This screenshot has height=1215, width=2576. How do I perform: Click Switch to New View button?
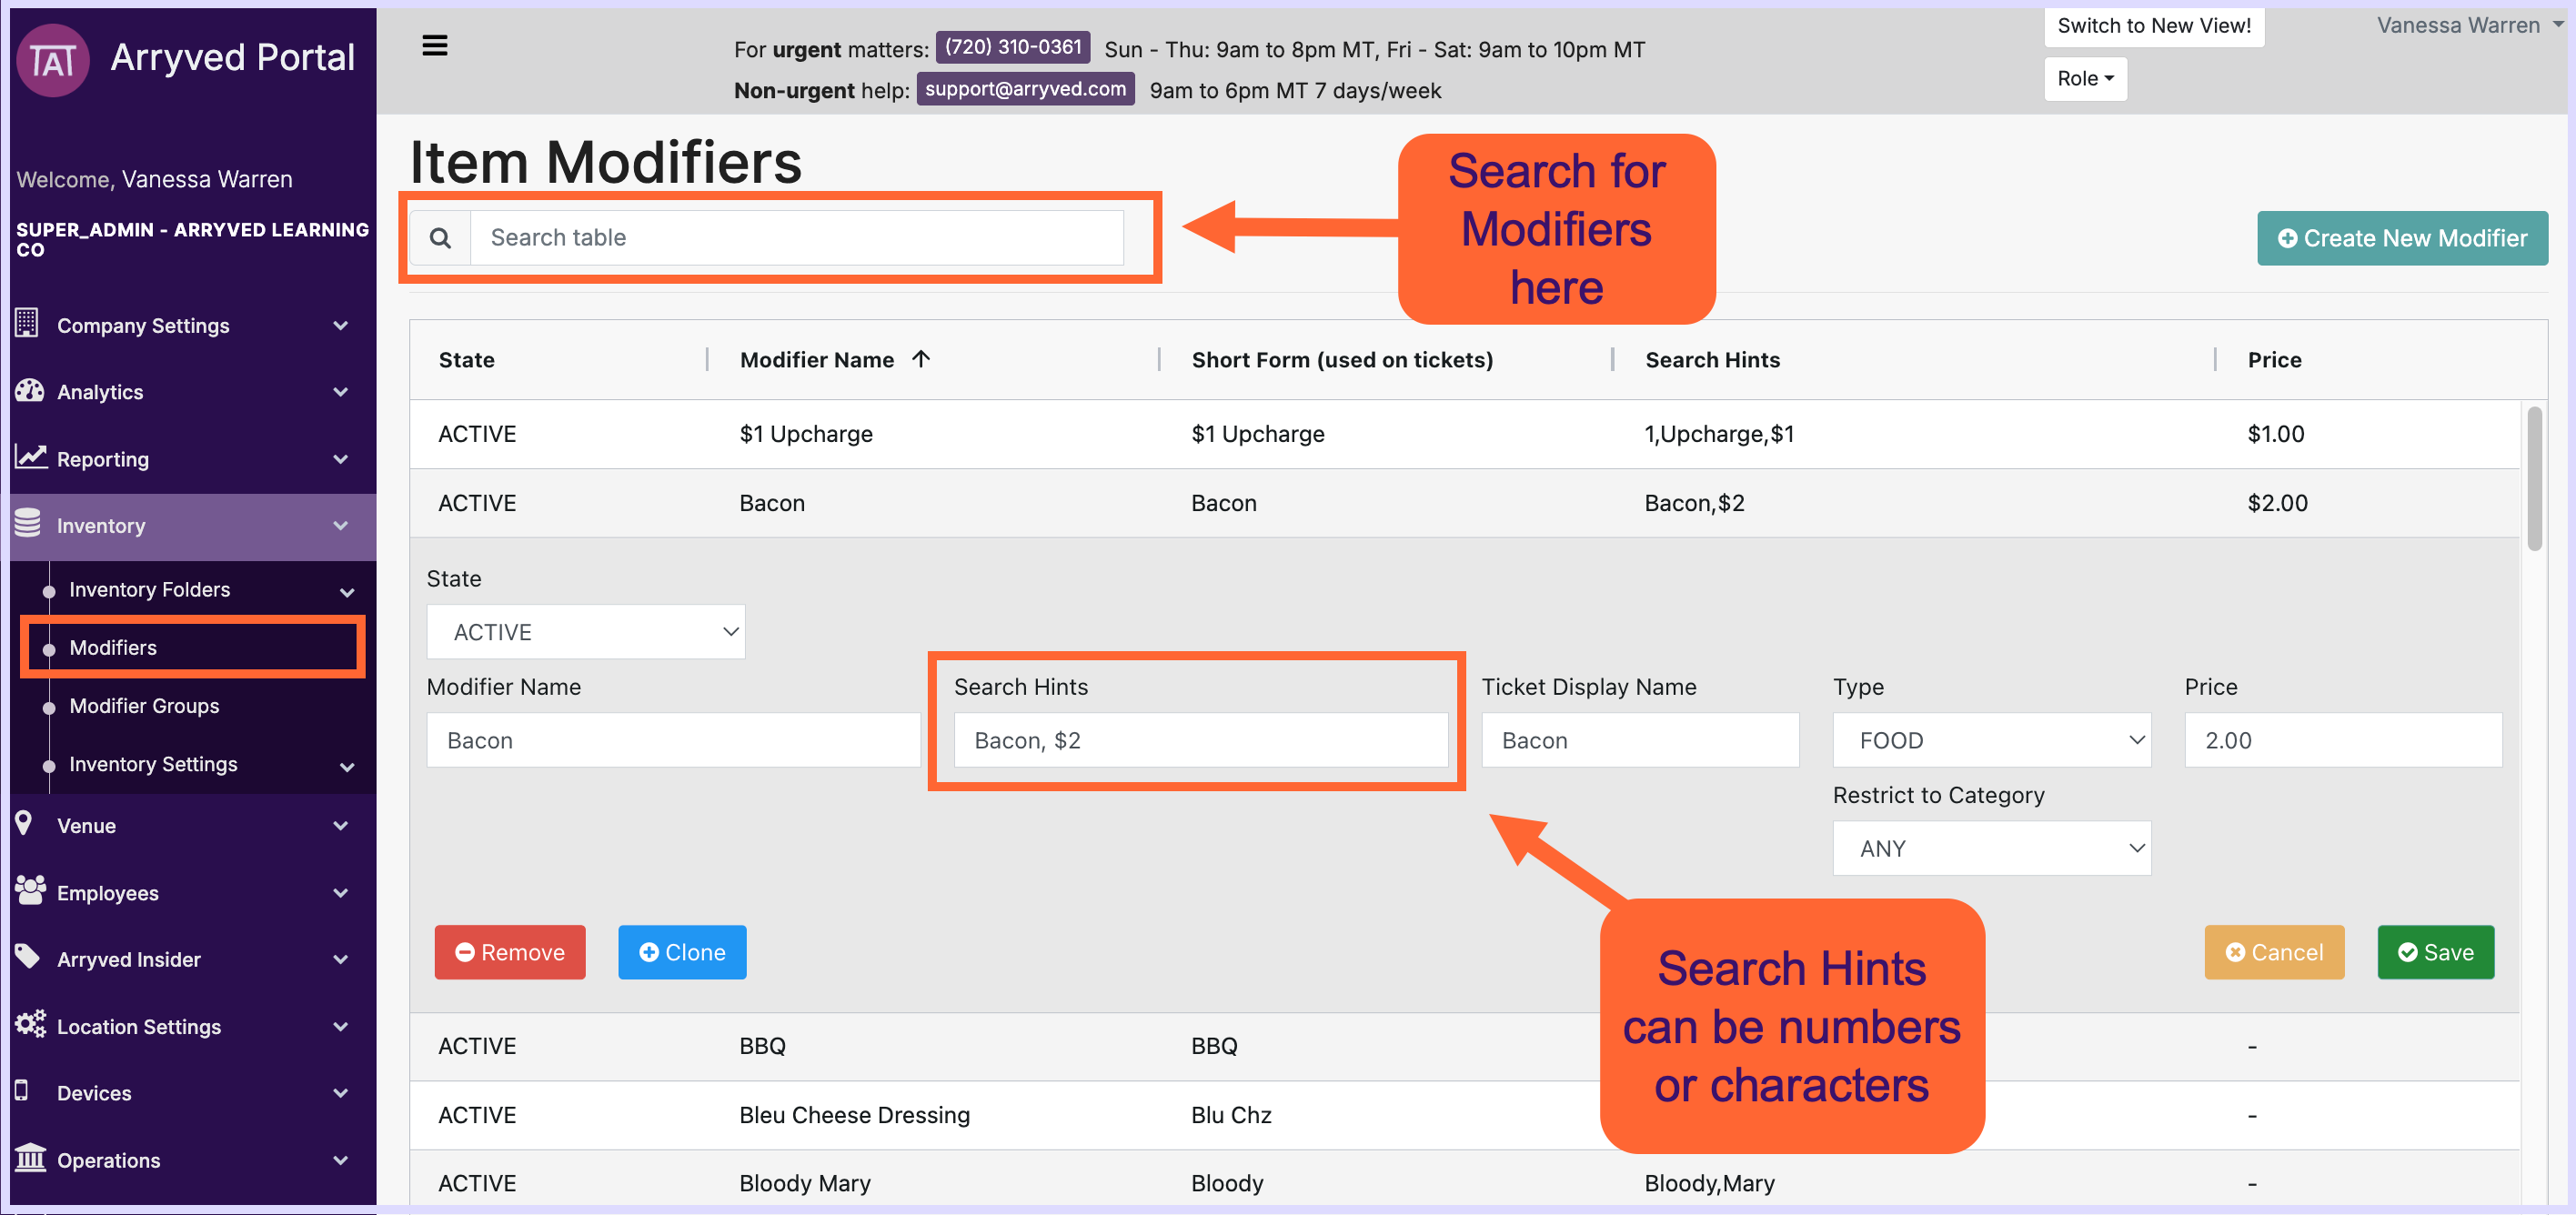tap(2153, 26)
